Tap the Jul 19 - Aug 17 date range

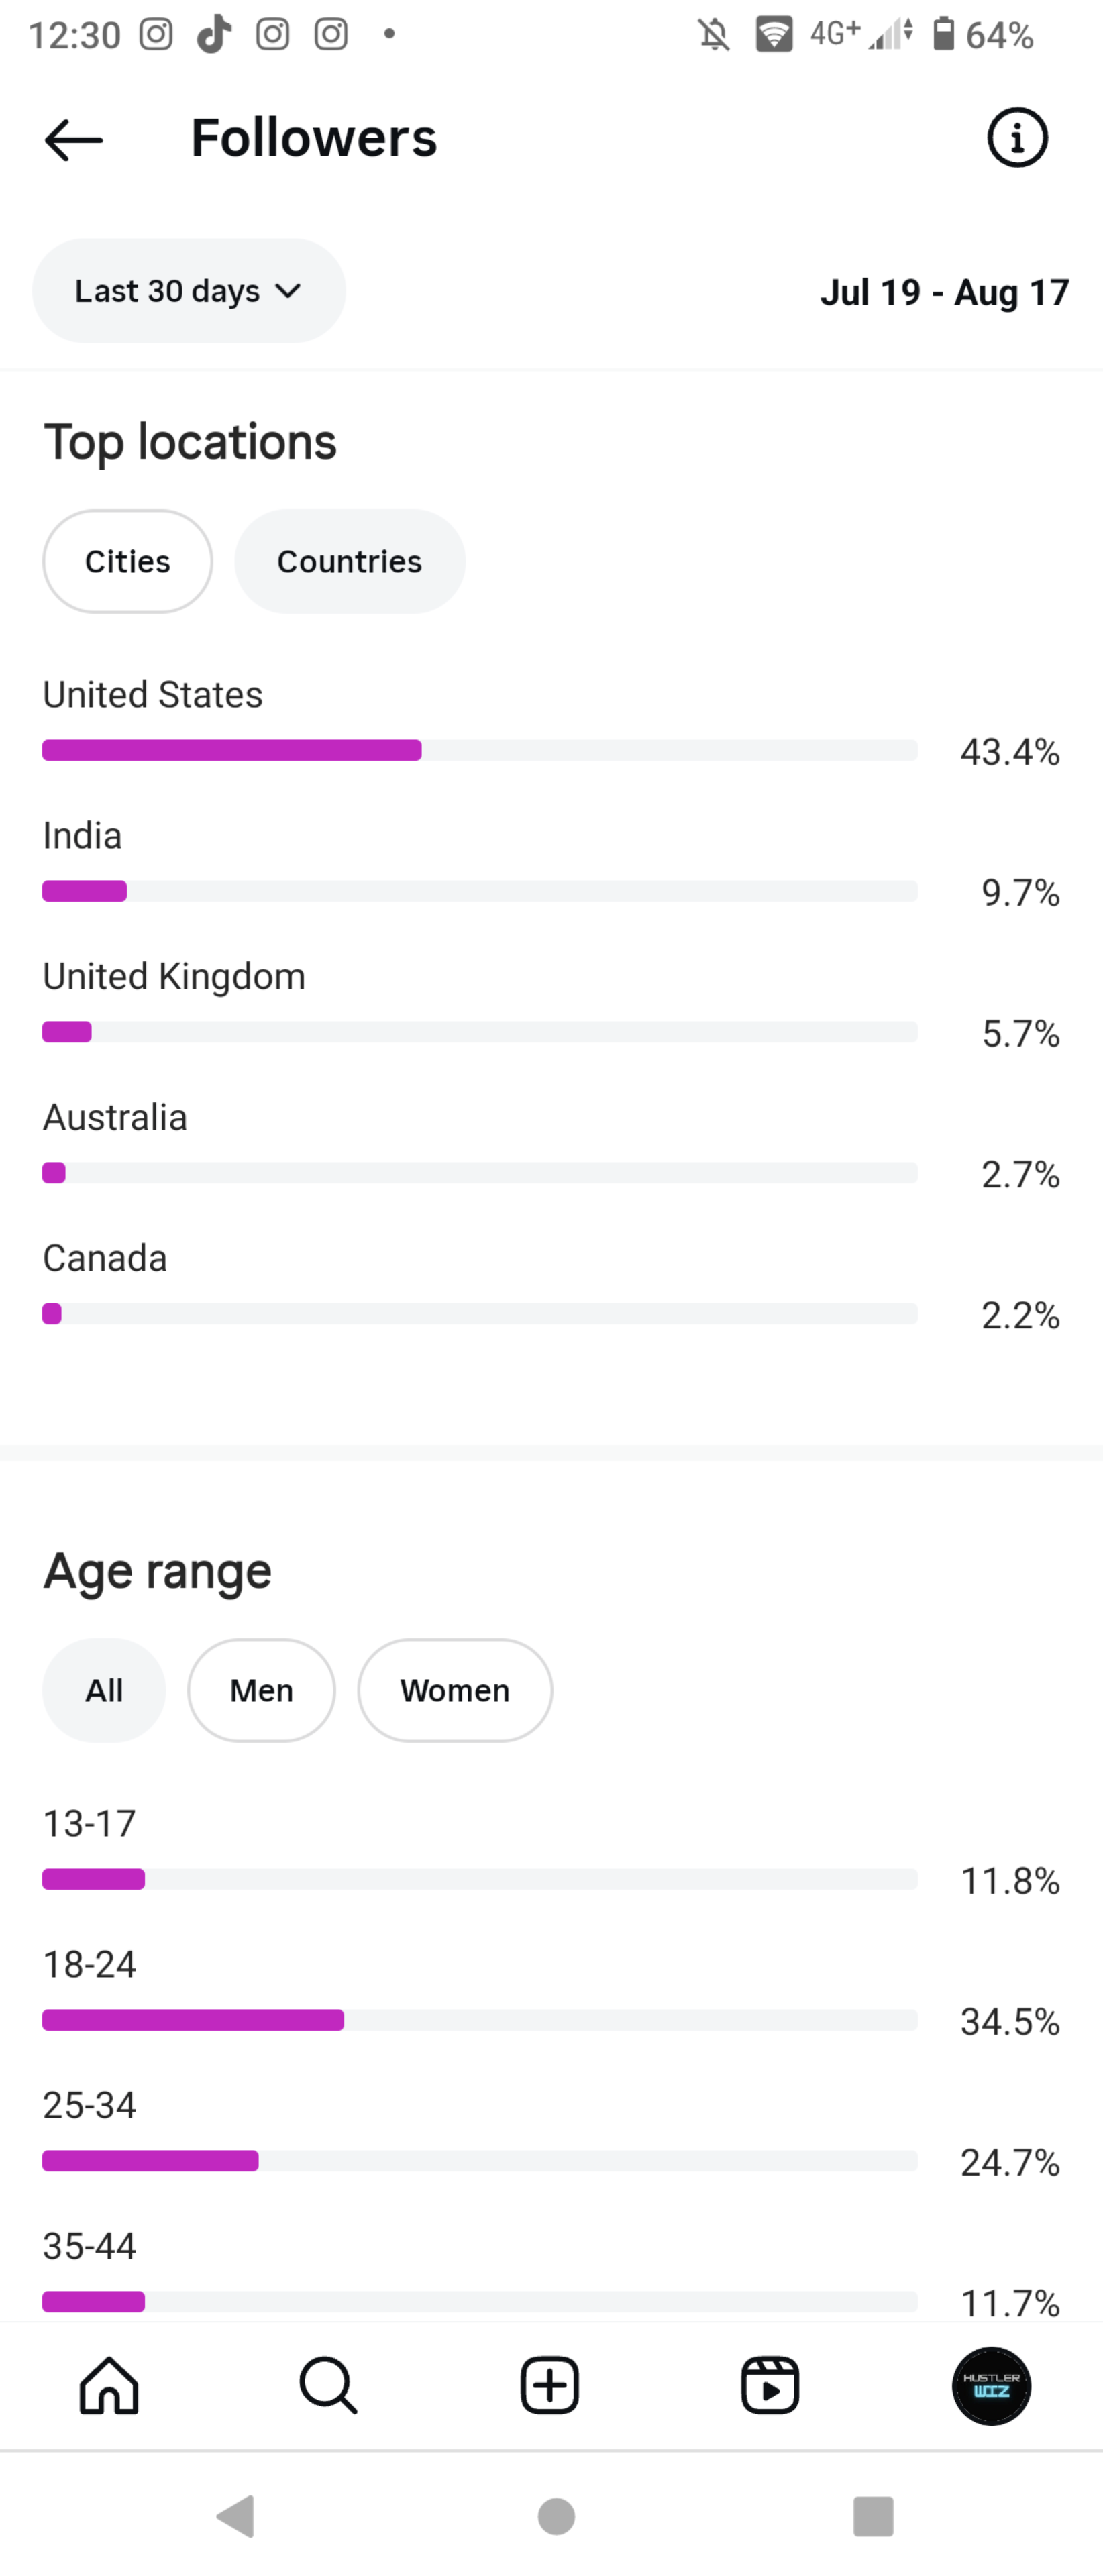click(x=945, y=292)
